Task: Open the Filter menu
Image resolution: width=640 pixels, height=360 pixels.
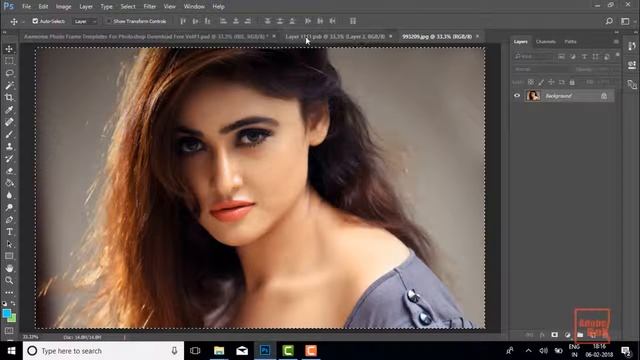Action: [x=149, y=7]
